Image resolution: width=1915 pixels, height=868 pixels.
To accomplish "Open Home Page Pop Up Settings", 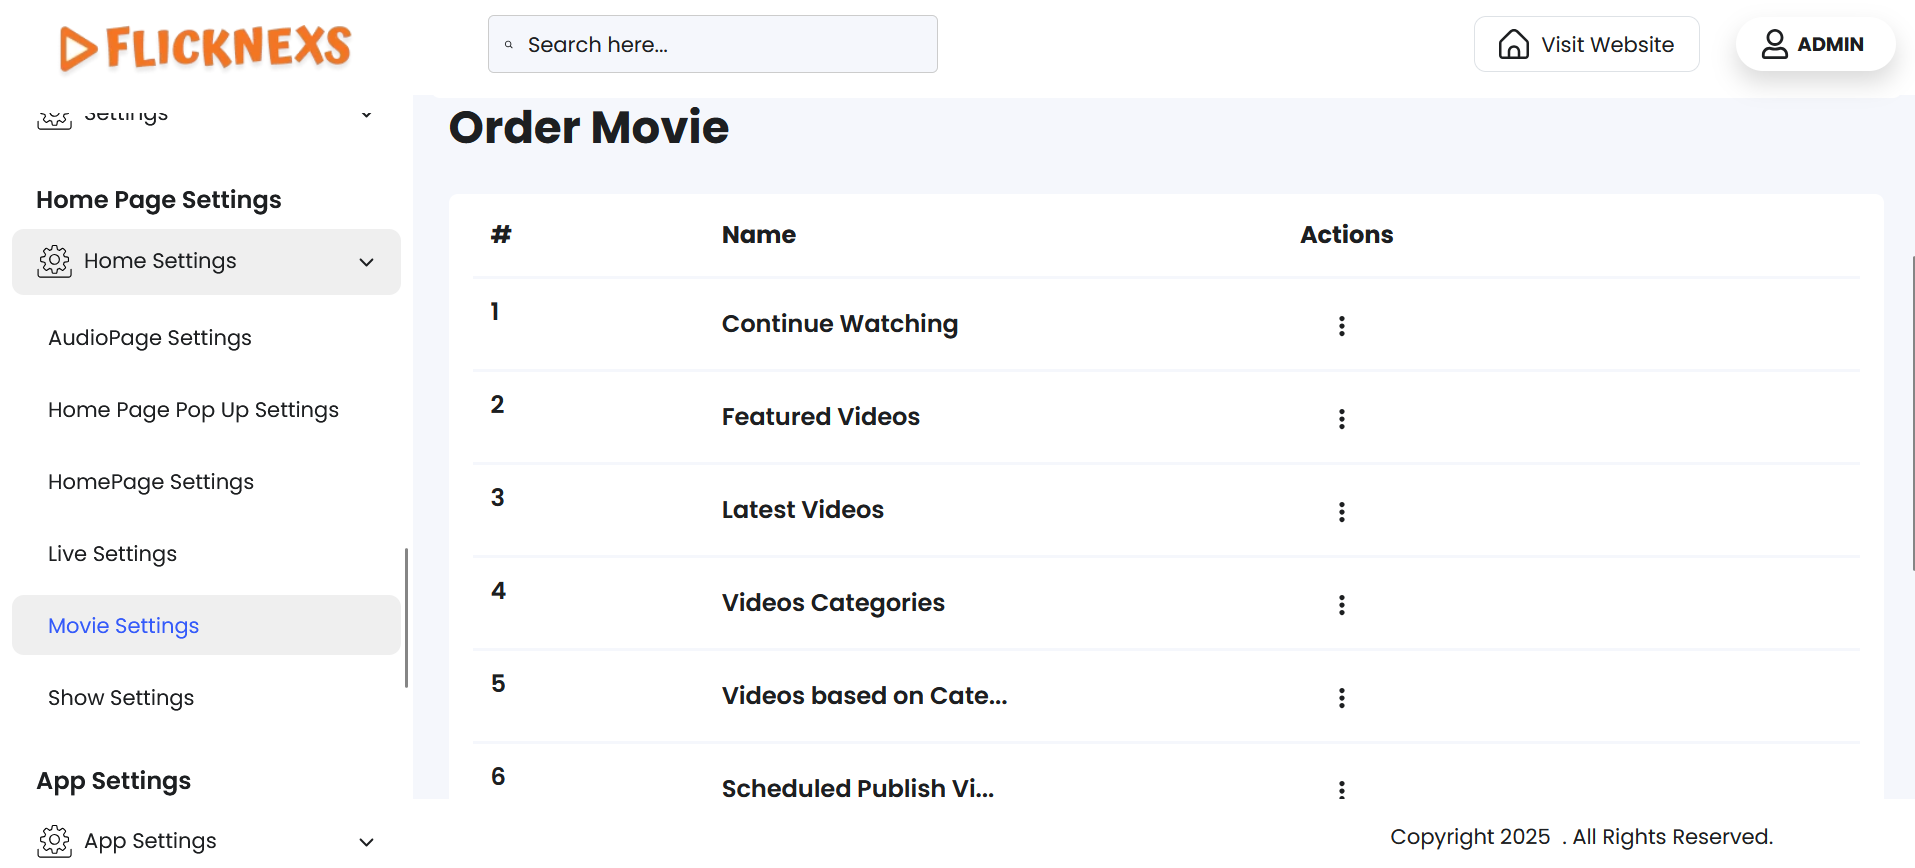I will 193,410.
